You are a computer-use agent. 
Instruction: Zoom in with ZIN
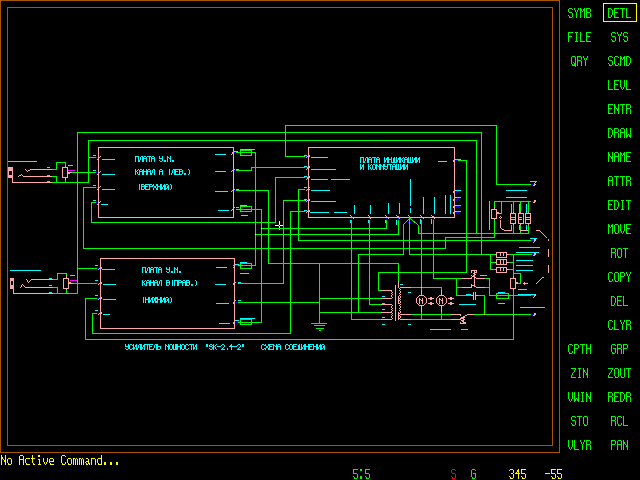[x=579, y=373]
